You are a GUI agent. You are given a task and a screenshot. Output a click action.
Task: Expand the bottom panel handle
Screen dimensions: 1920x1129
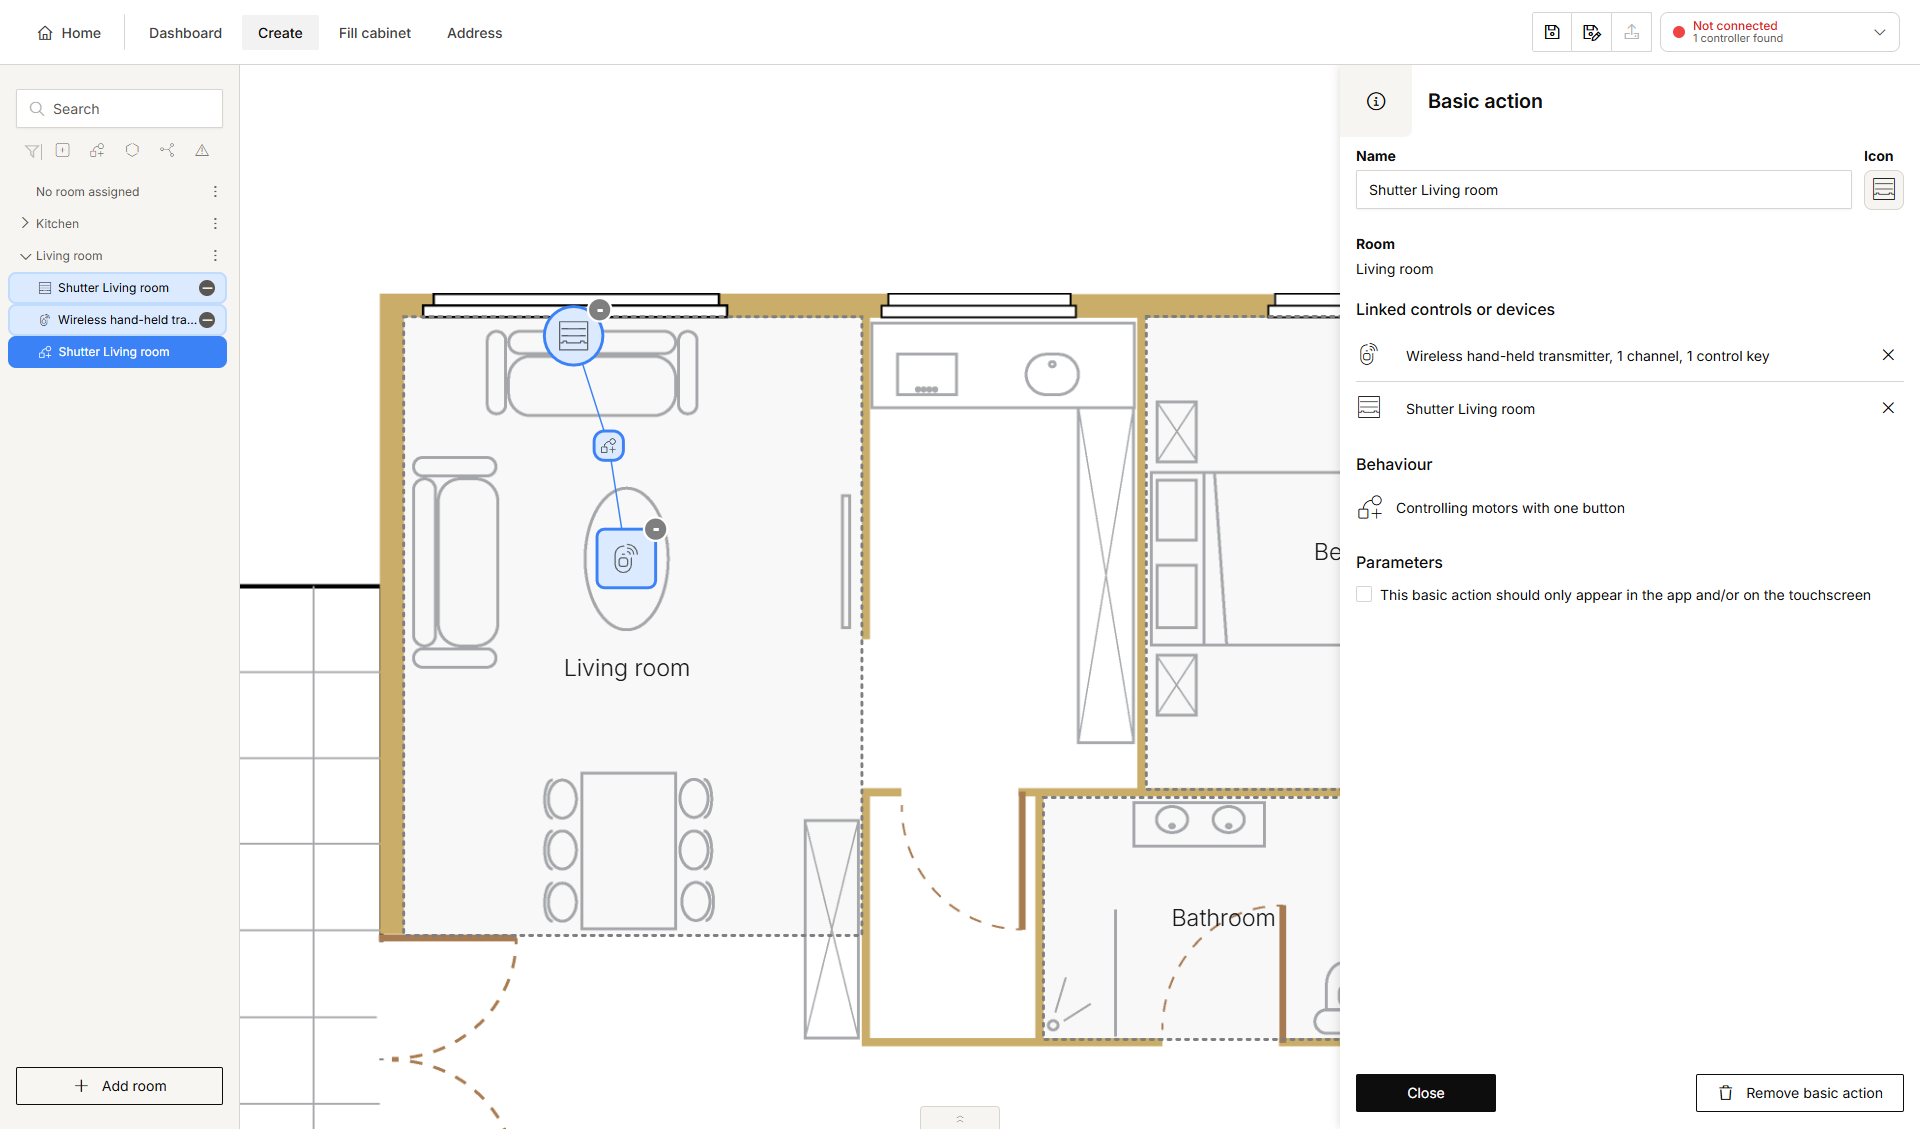coord(960,1118)
